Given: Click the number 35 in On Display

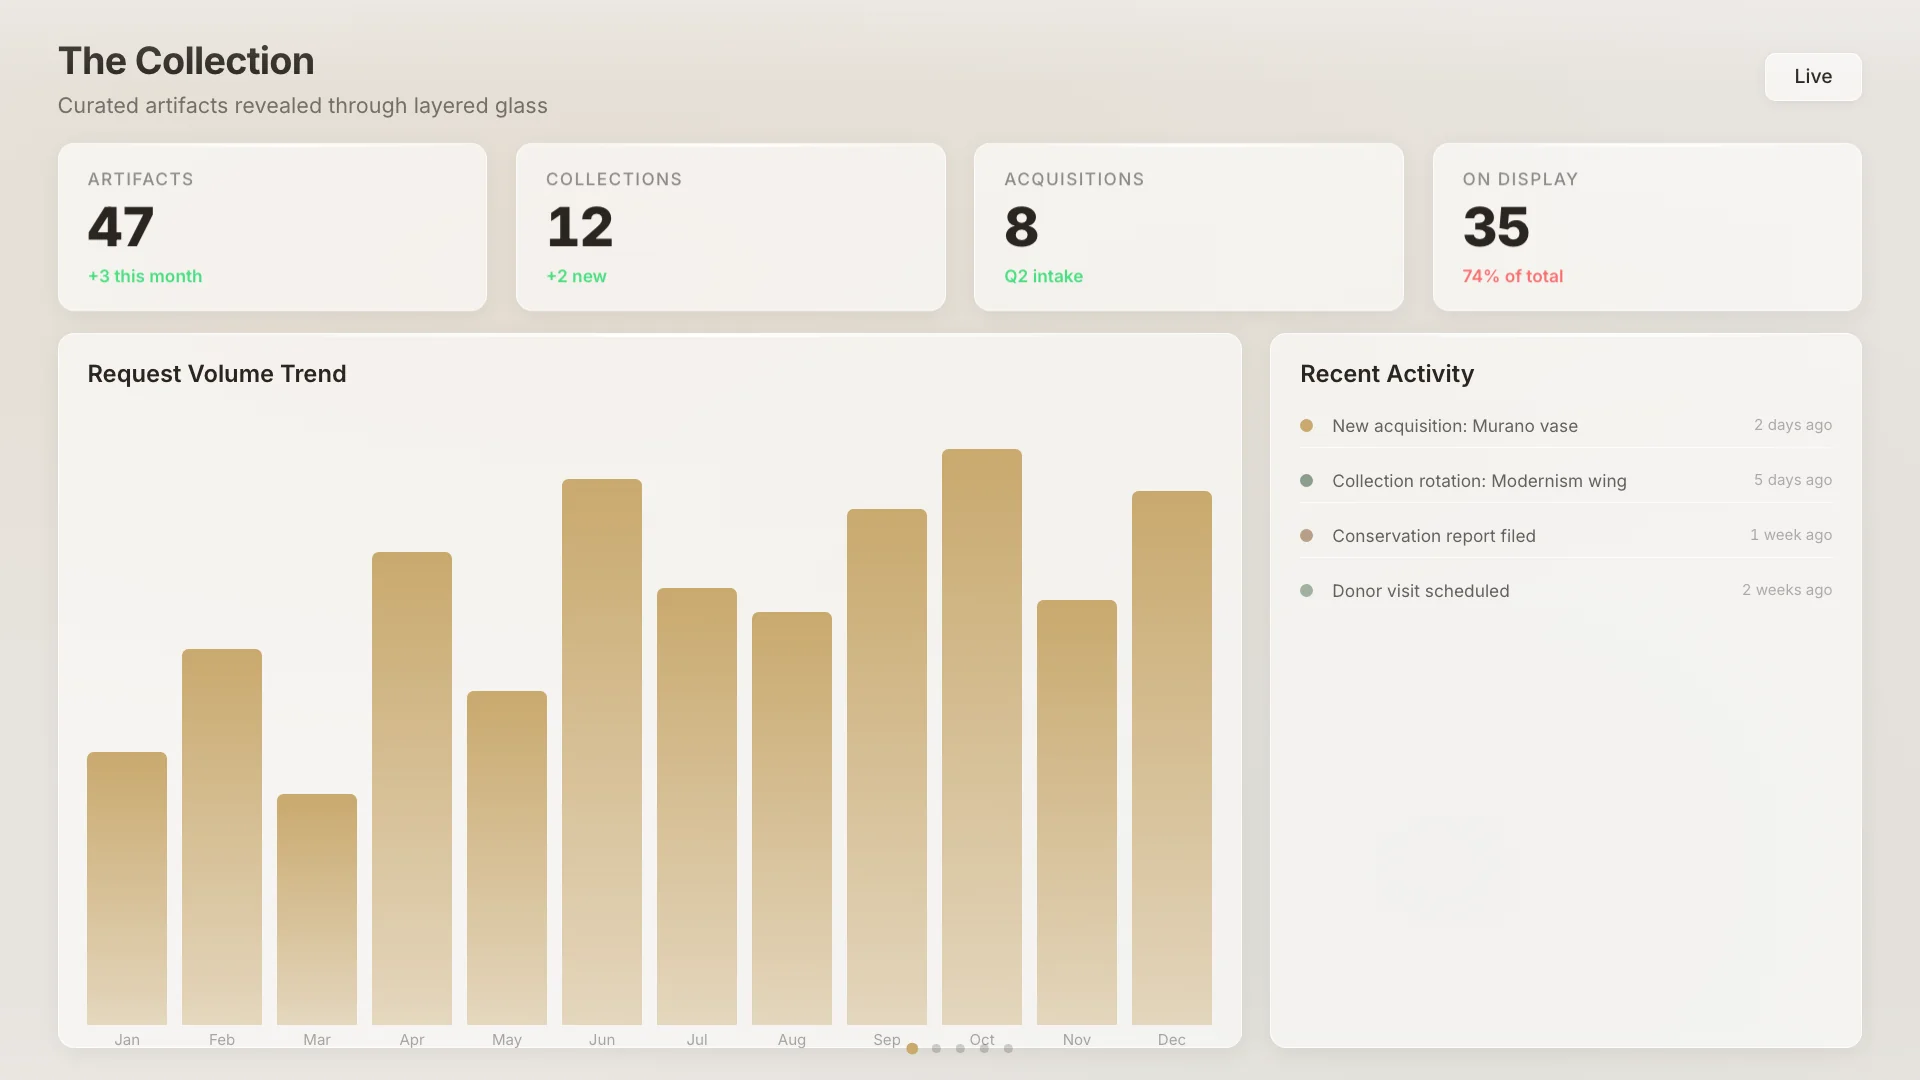Looking at the screenshot, I should tap(1496, 227).
